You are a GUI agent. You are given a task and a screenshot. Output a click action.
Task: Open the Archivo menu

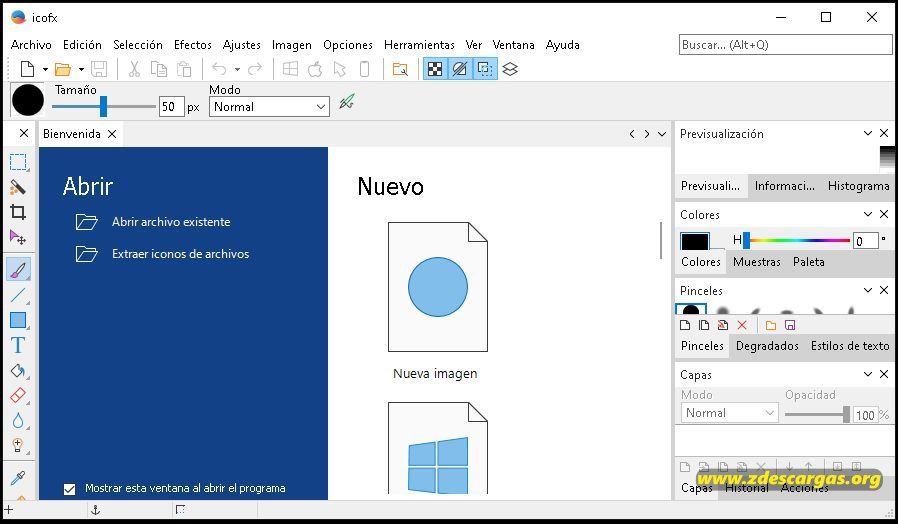pyautogui.click(x=31, y=45)
